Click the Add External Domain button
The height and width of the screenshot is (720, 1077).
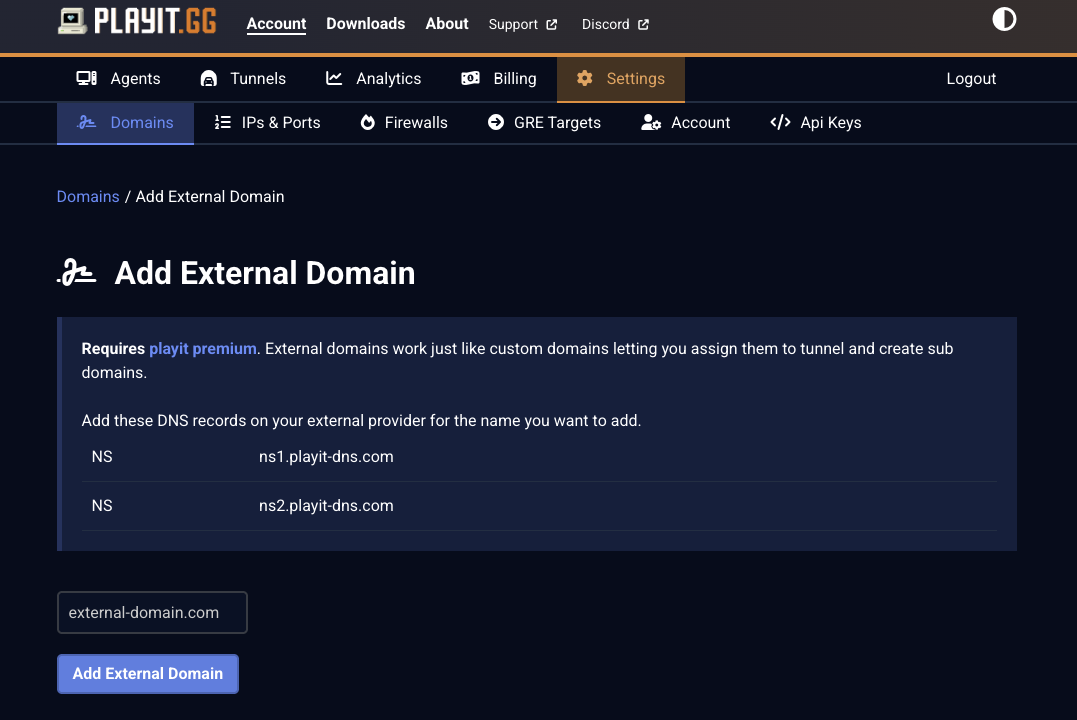(x=147, y=673)
